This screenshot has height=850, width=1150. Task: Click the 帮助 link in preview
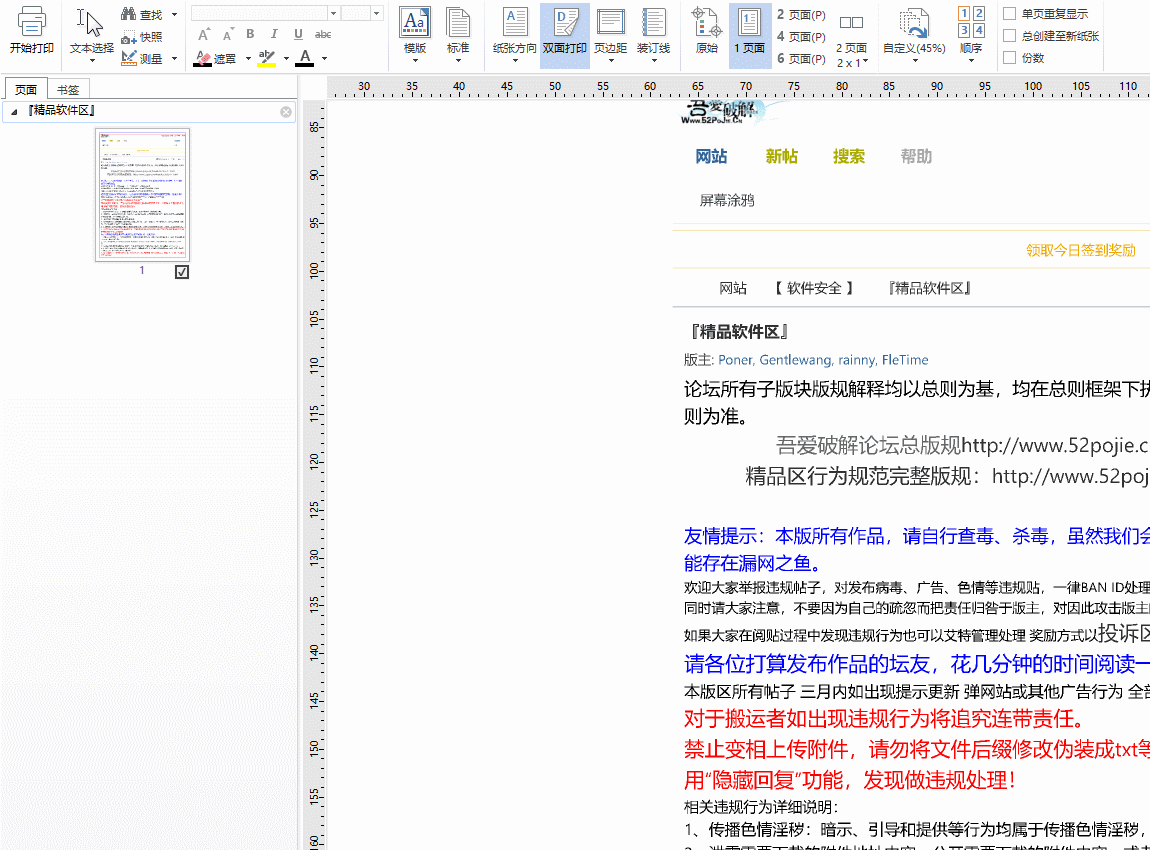(x=916, y=156)
